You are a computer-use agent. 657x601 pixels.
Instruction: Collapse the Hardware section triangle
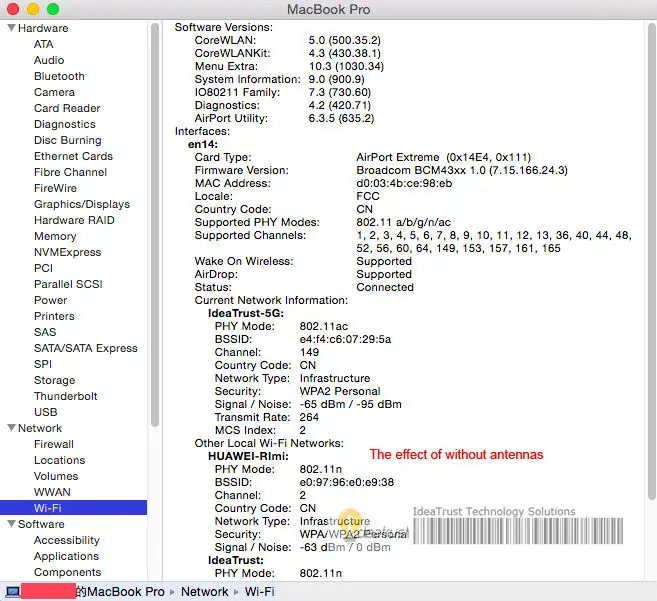tap(12, 28)
